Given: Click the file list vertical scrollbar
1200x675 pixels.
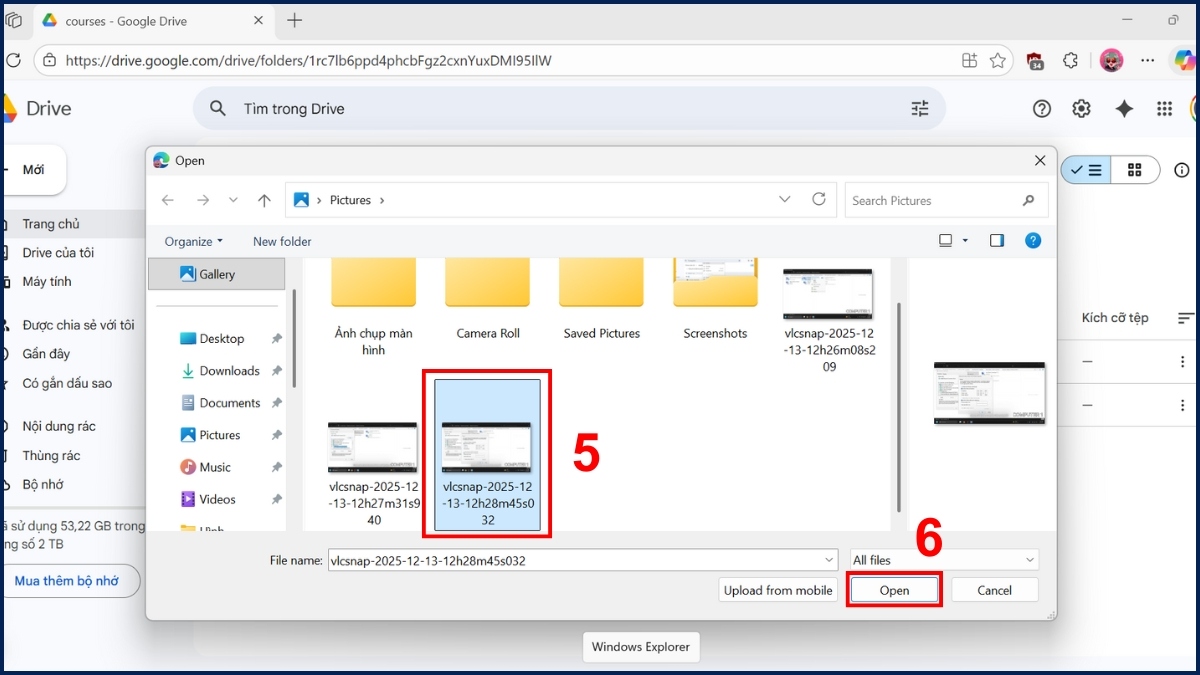Looking at the screenshot, I should (899, 405).
